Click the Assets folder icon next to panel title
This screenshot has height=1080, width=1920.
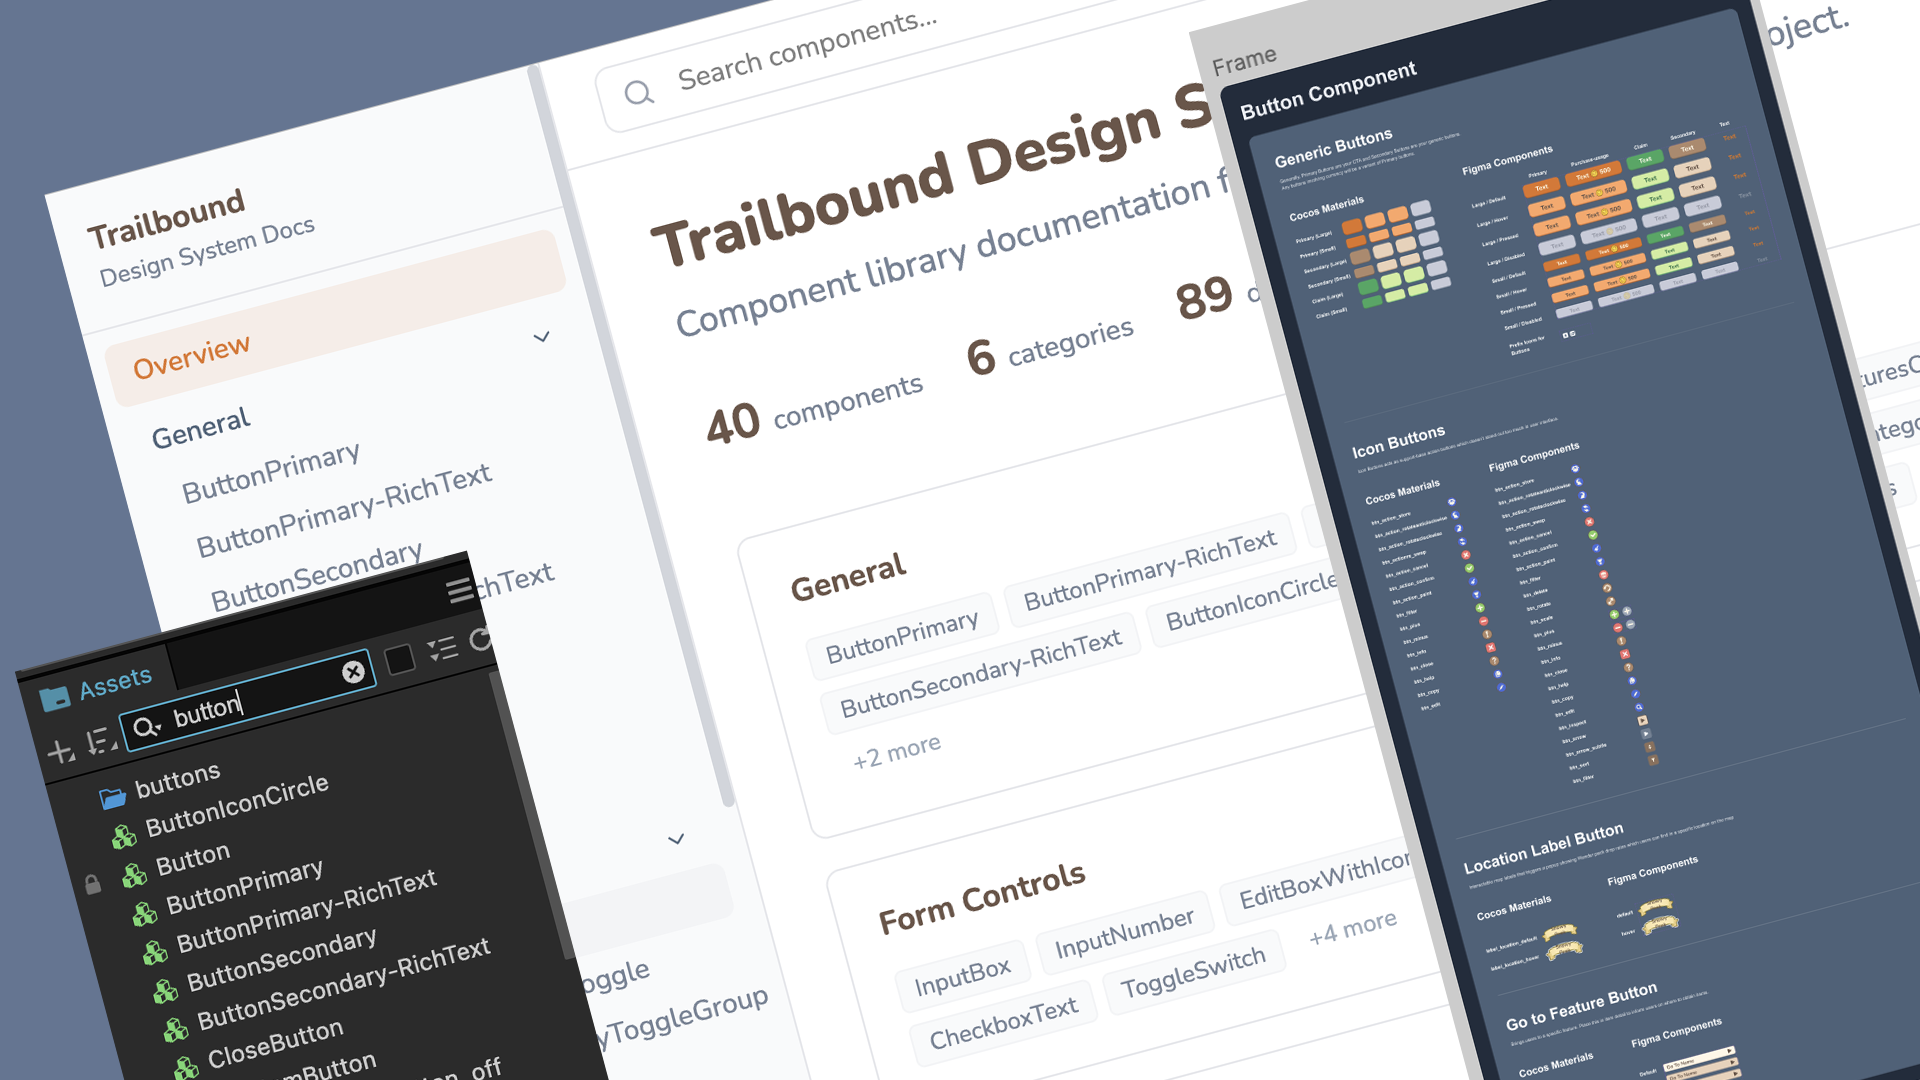(x=57, y=697)
